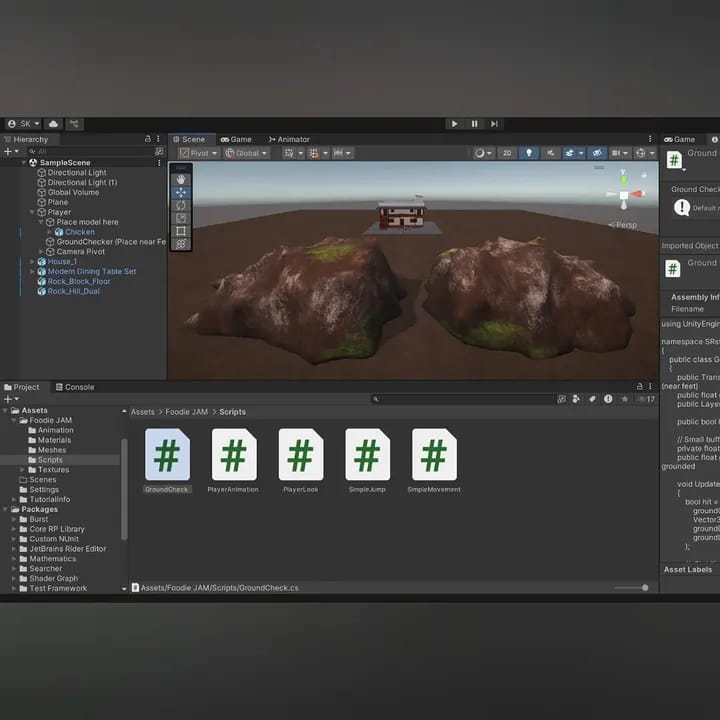
Task: Click the Project panel search field
Action: tap(462, 399)
